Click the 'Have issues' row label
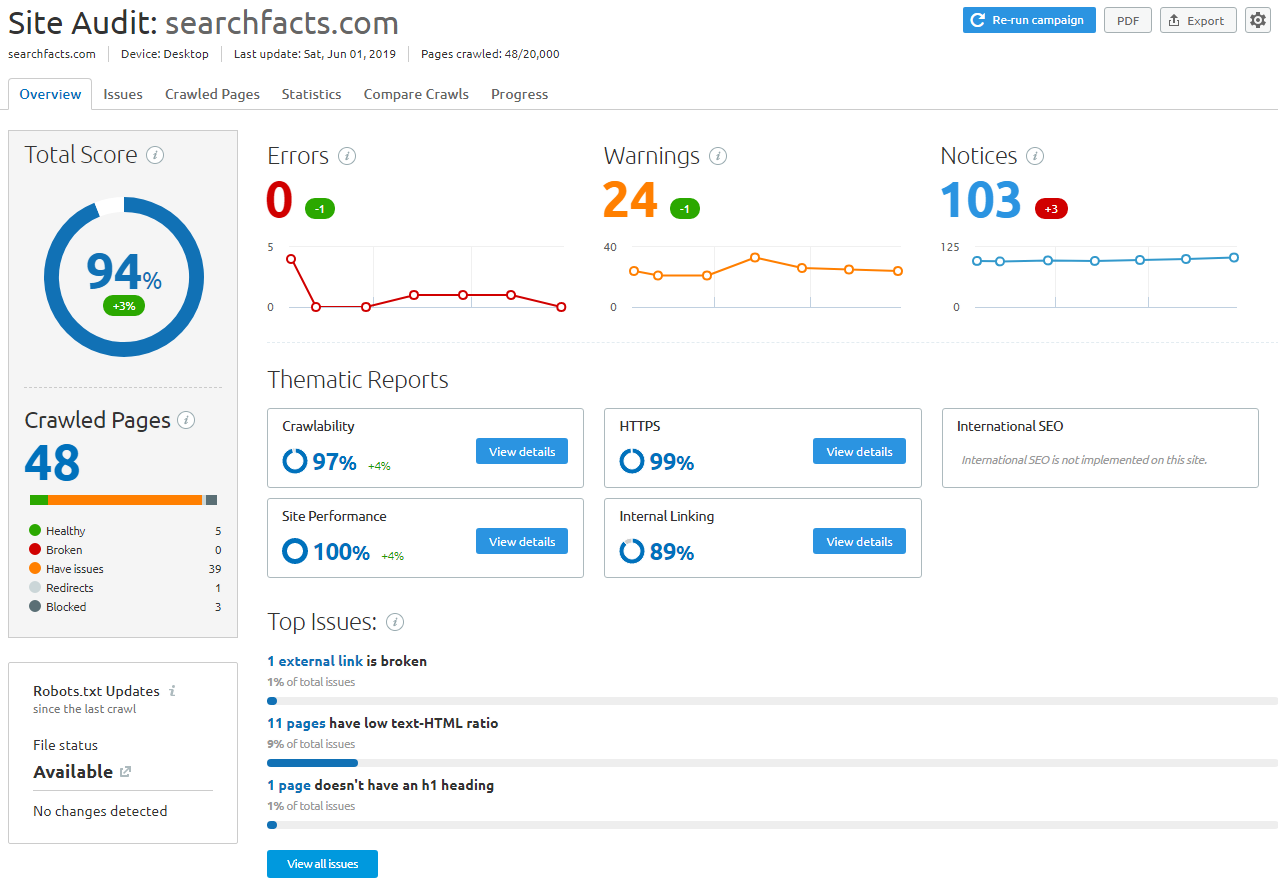Viewport: 1278px width, 883px height. click(x=74, y=569)
